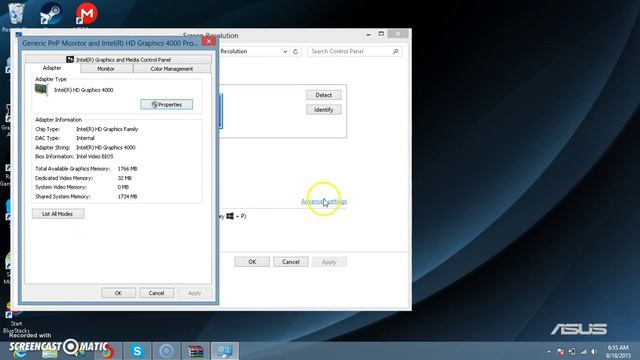This screenshot has width=640, height=360.
Task: Open the Color Management tab
Action: point(172,69)
